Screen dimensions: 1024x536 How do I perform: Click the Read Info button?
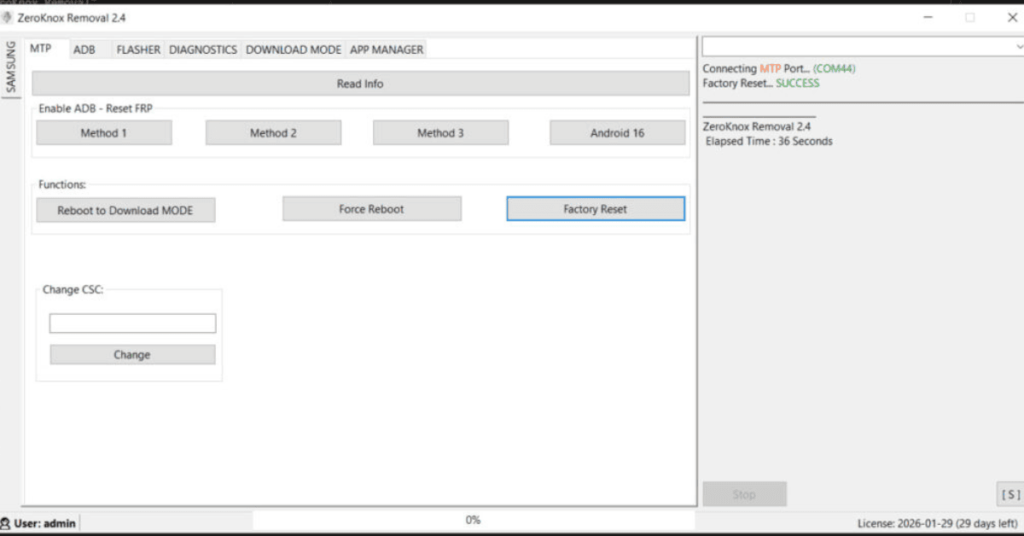click(x=360, y=84)
